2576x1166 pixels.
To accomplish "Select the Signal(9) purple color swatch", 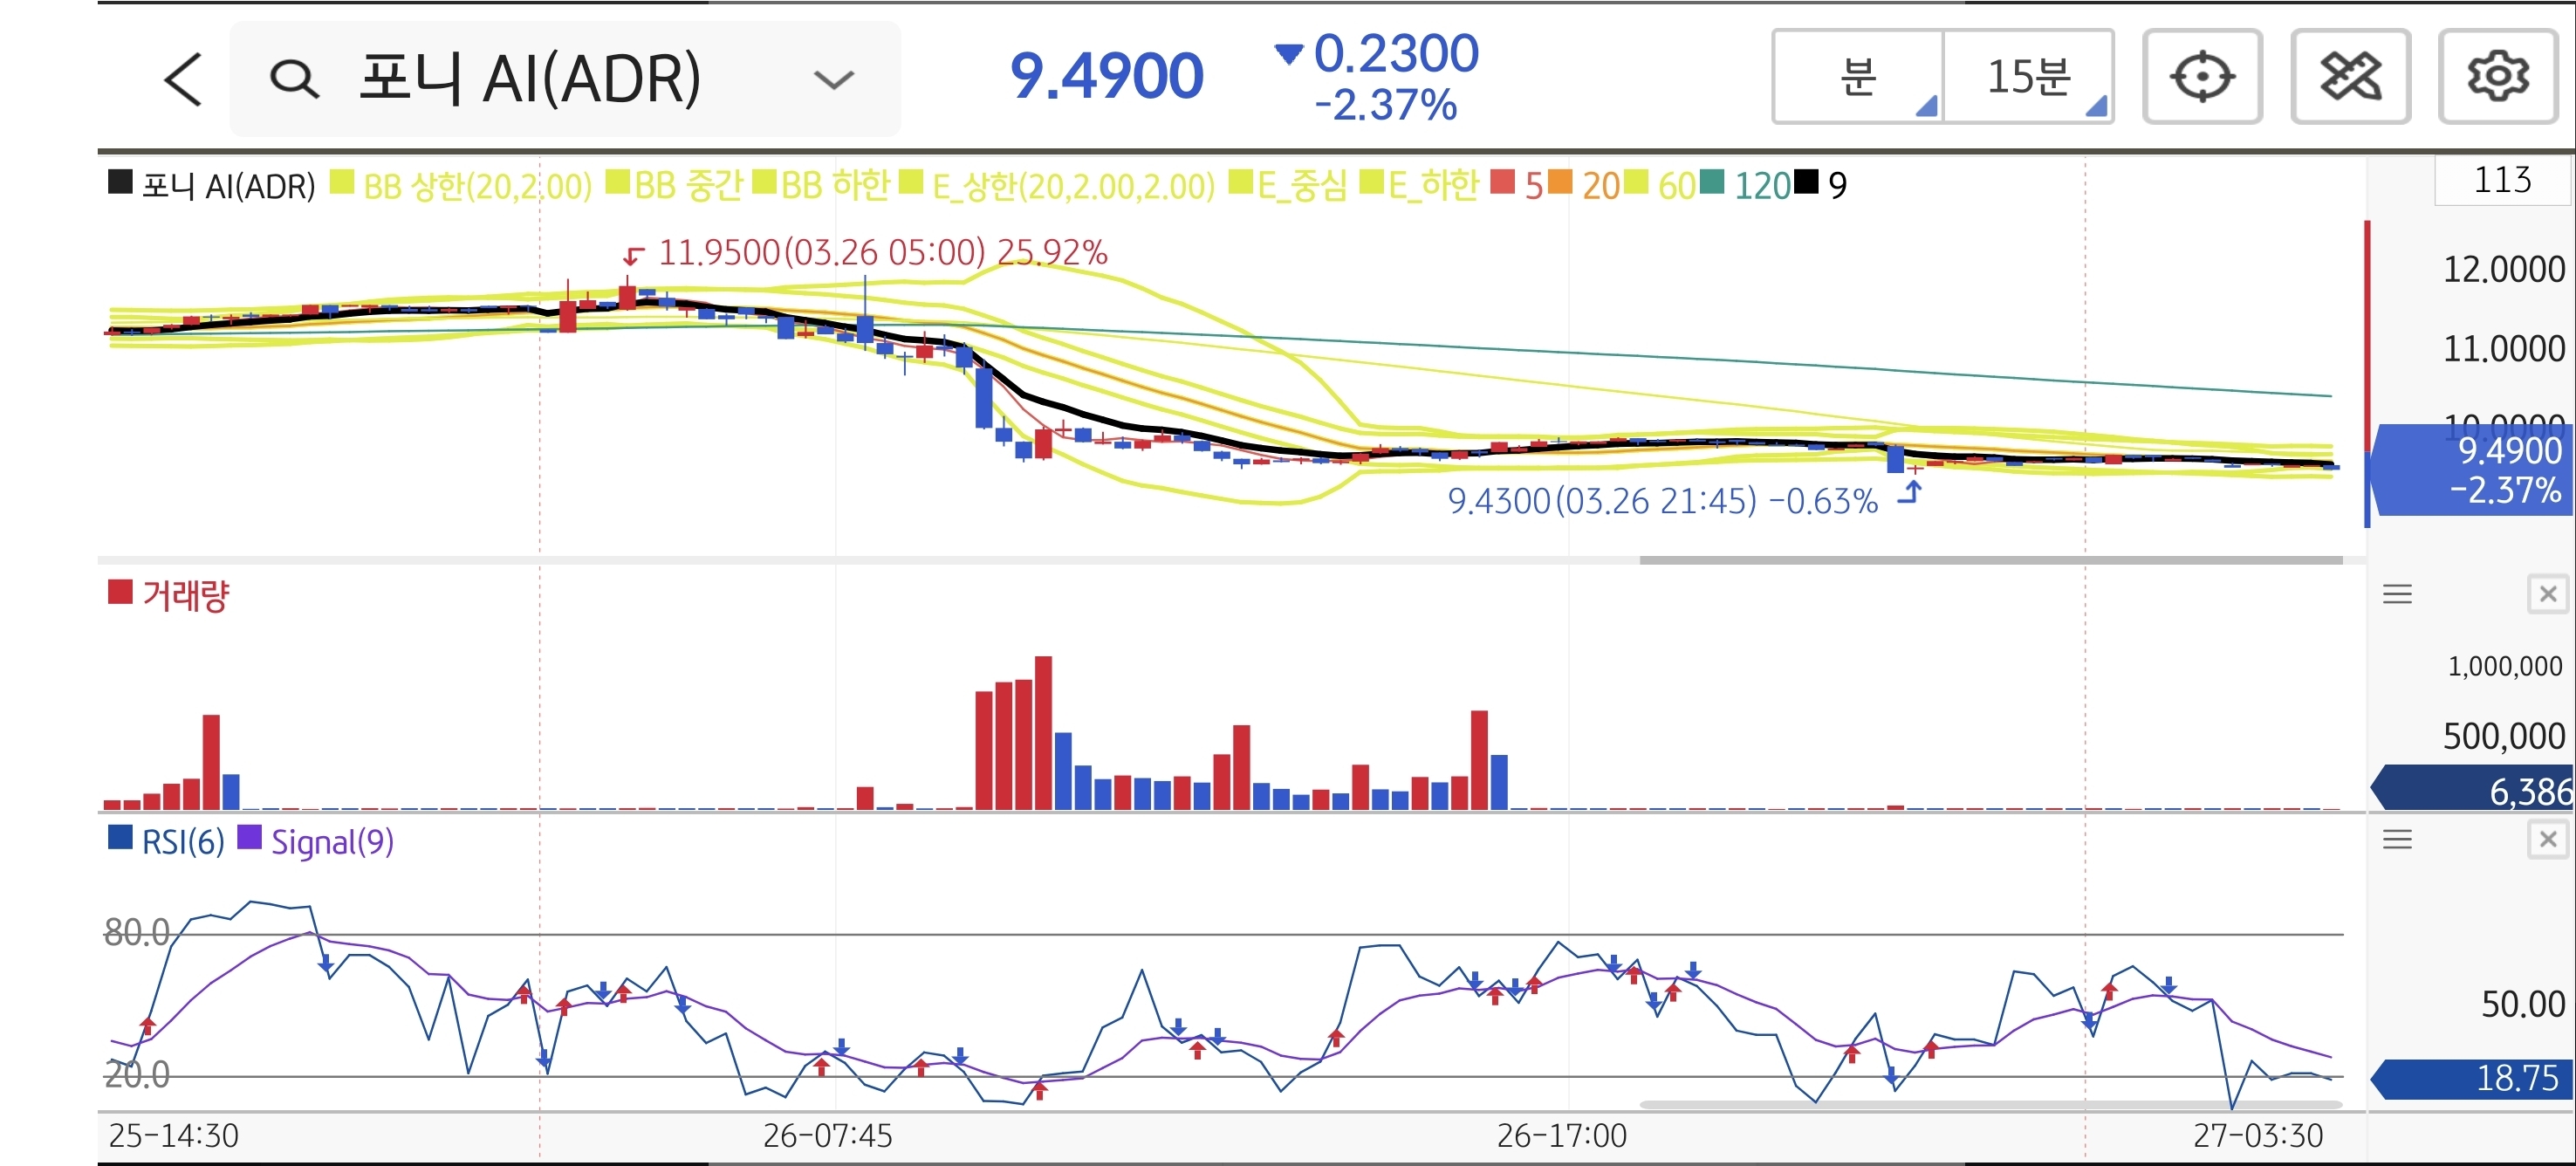I will coord(249,838).
